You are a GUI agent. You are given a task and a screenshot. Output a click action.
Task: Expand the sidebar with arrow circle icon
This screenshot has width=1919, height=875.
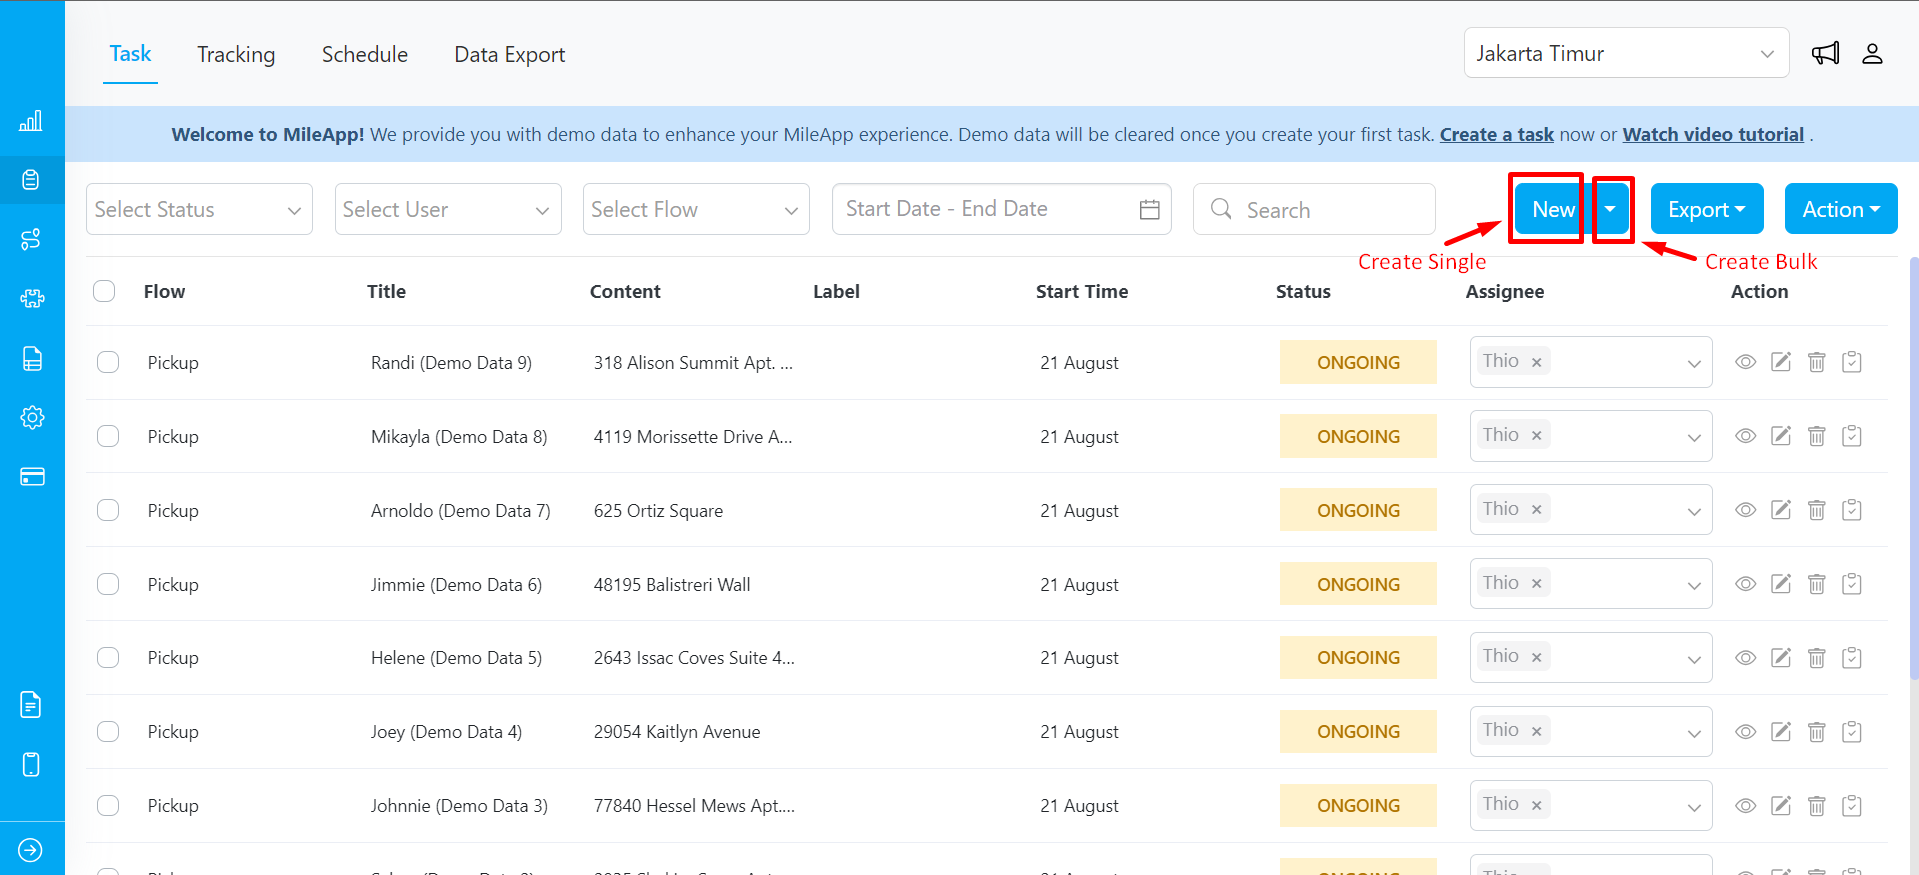point(31,850)
